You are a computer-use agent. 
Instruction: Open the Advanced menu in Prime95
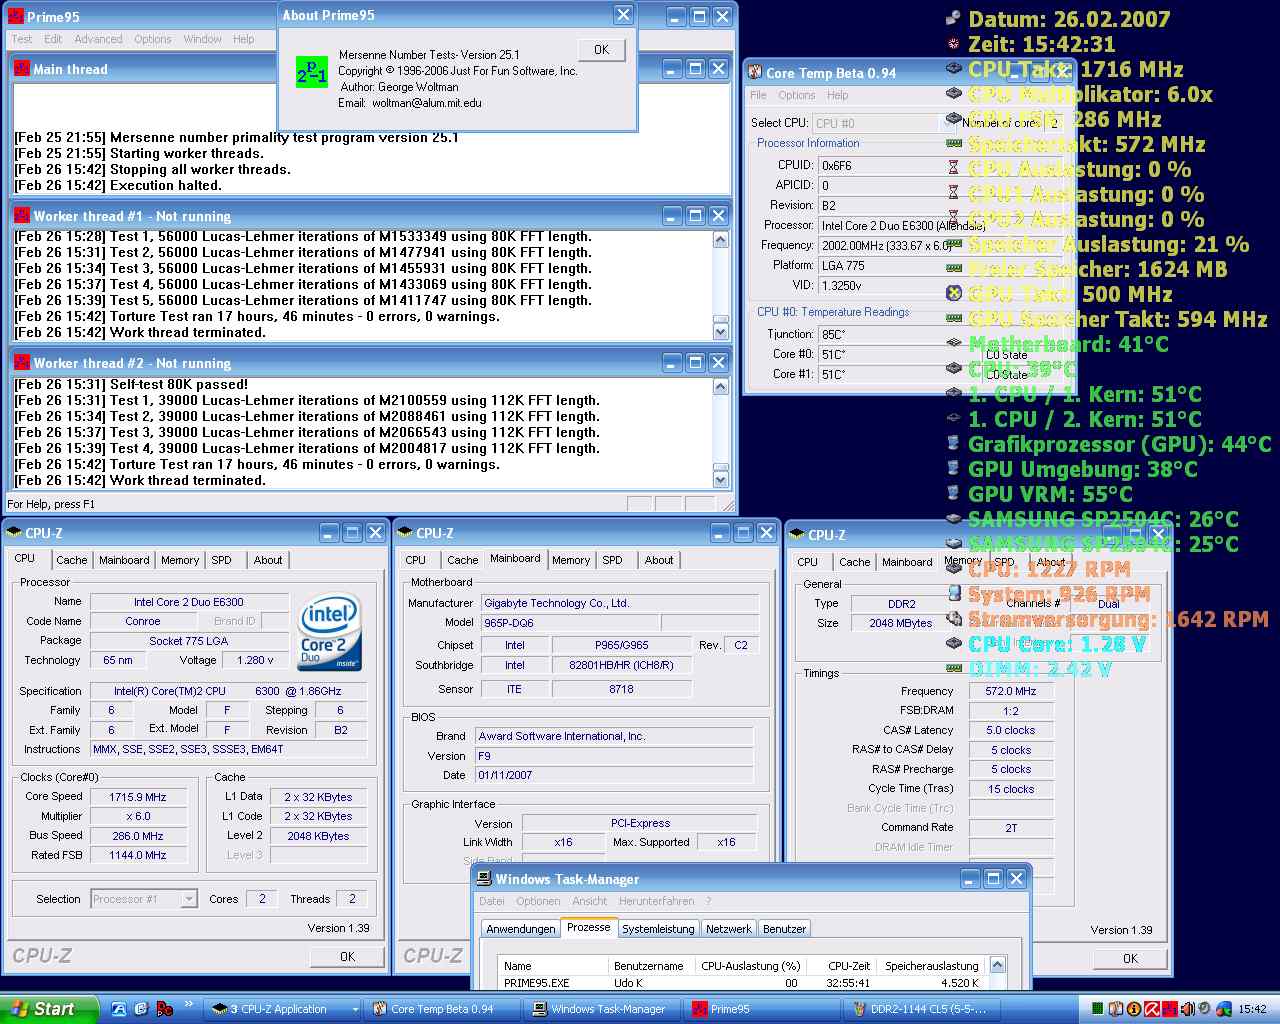pos(98,39)
